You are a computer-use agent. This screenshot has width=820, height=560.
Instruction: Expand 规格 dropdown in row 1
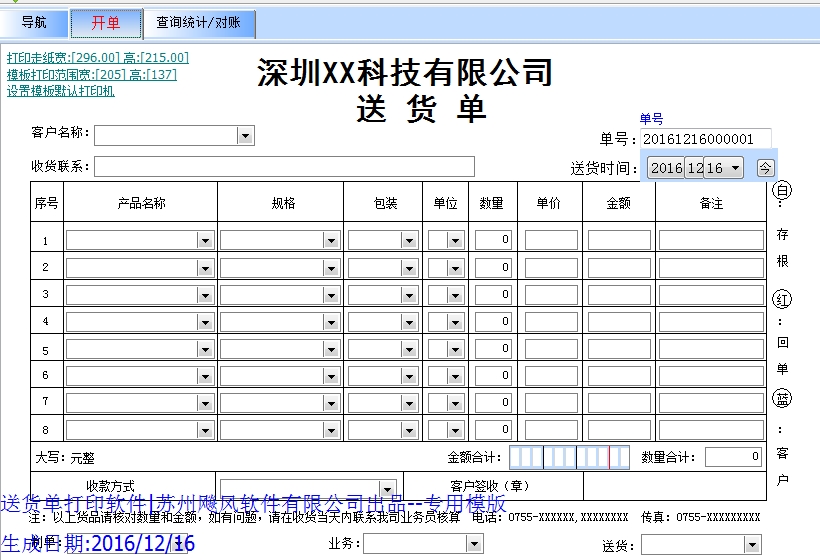(331, 241)
